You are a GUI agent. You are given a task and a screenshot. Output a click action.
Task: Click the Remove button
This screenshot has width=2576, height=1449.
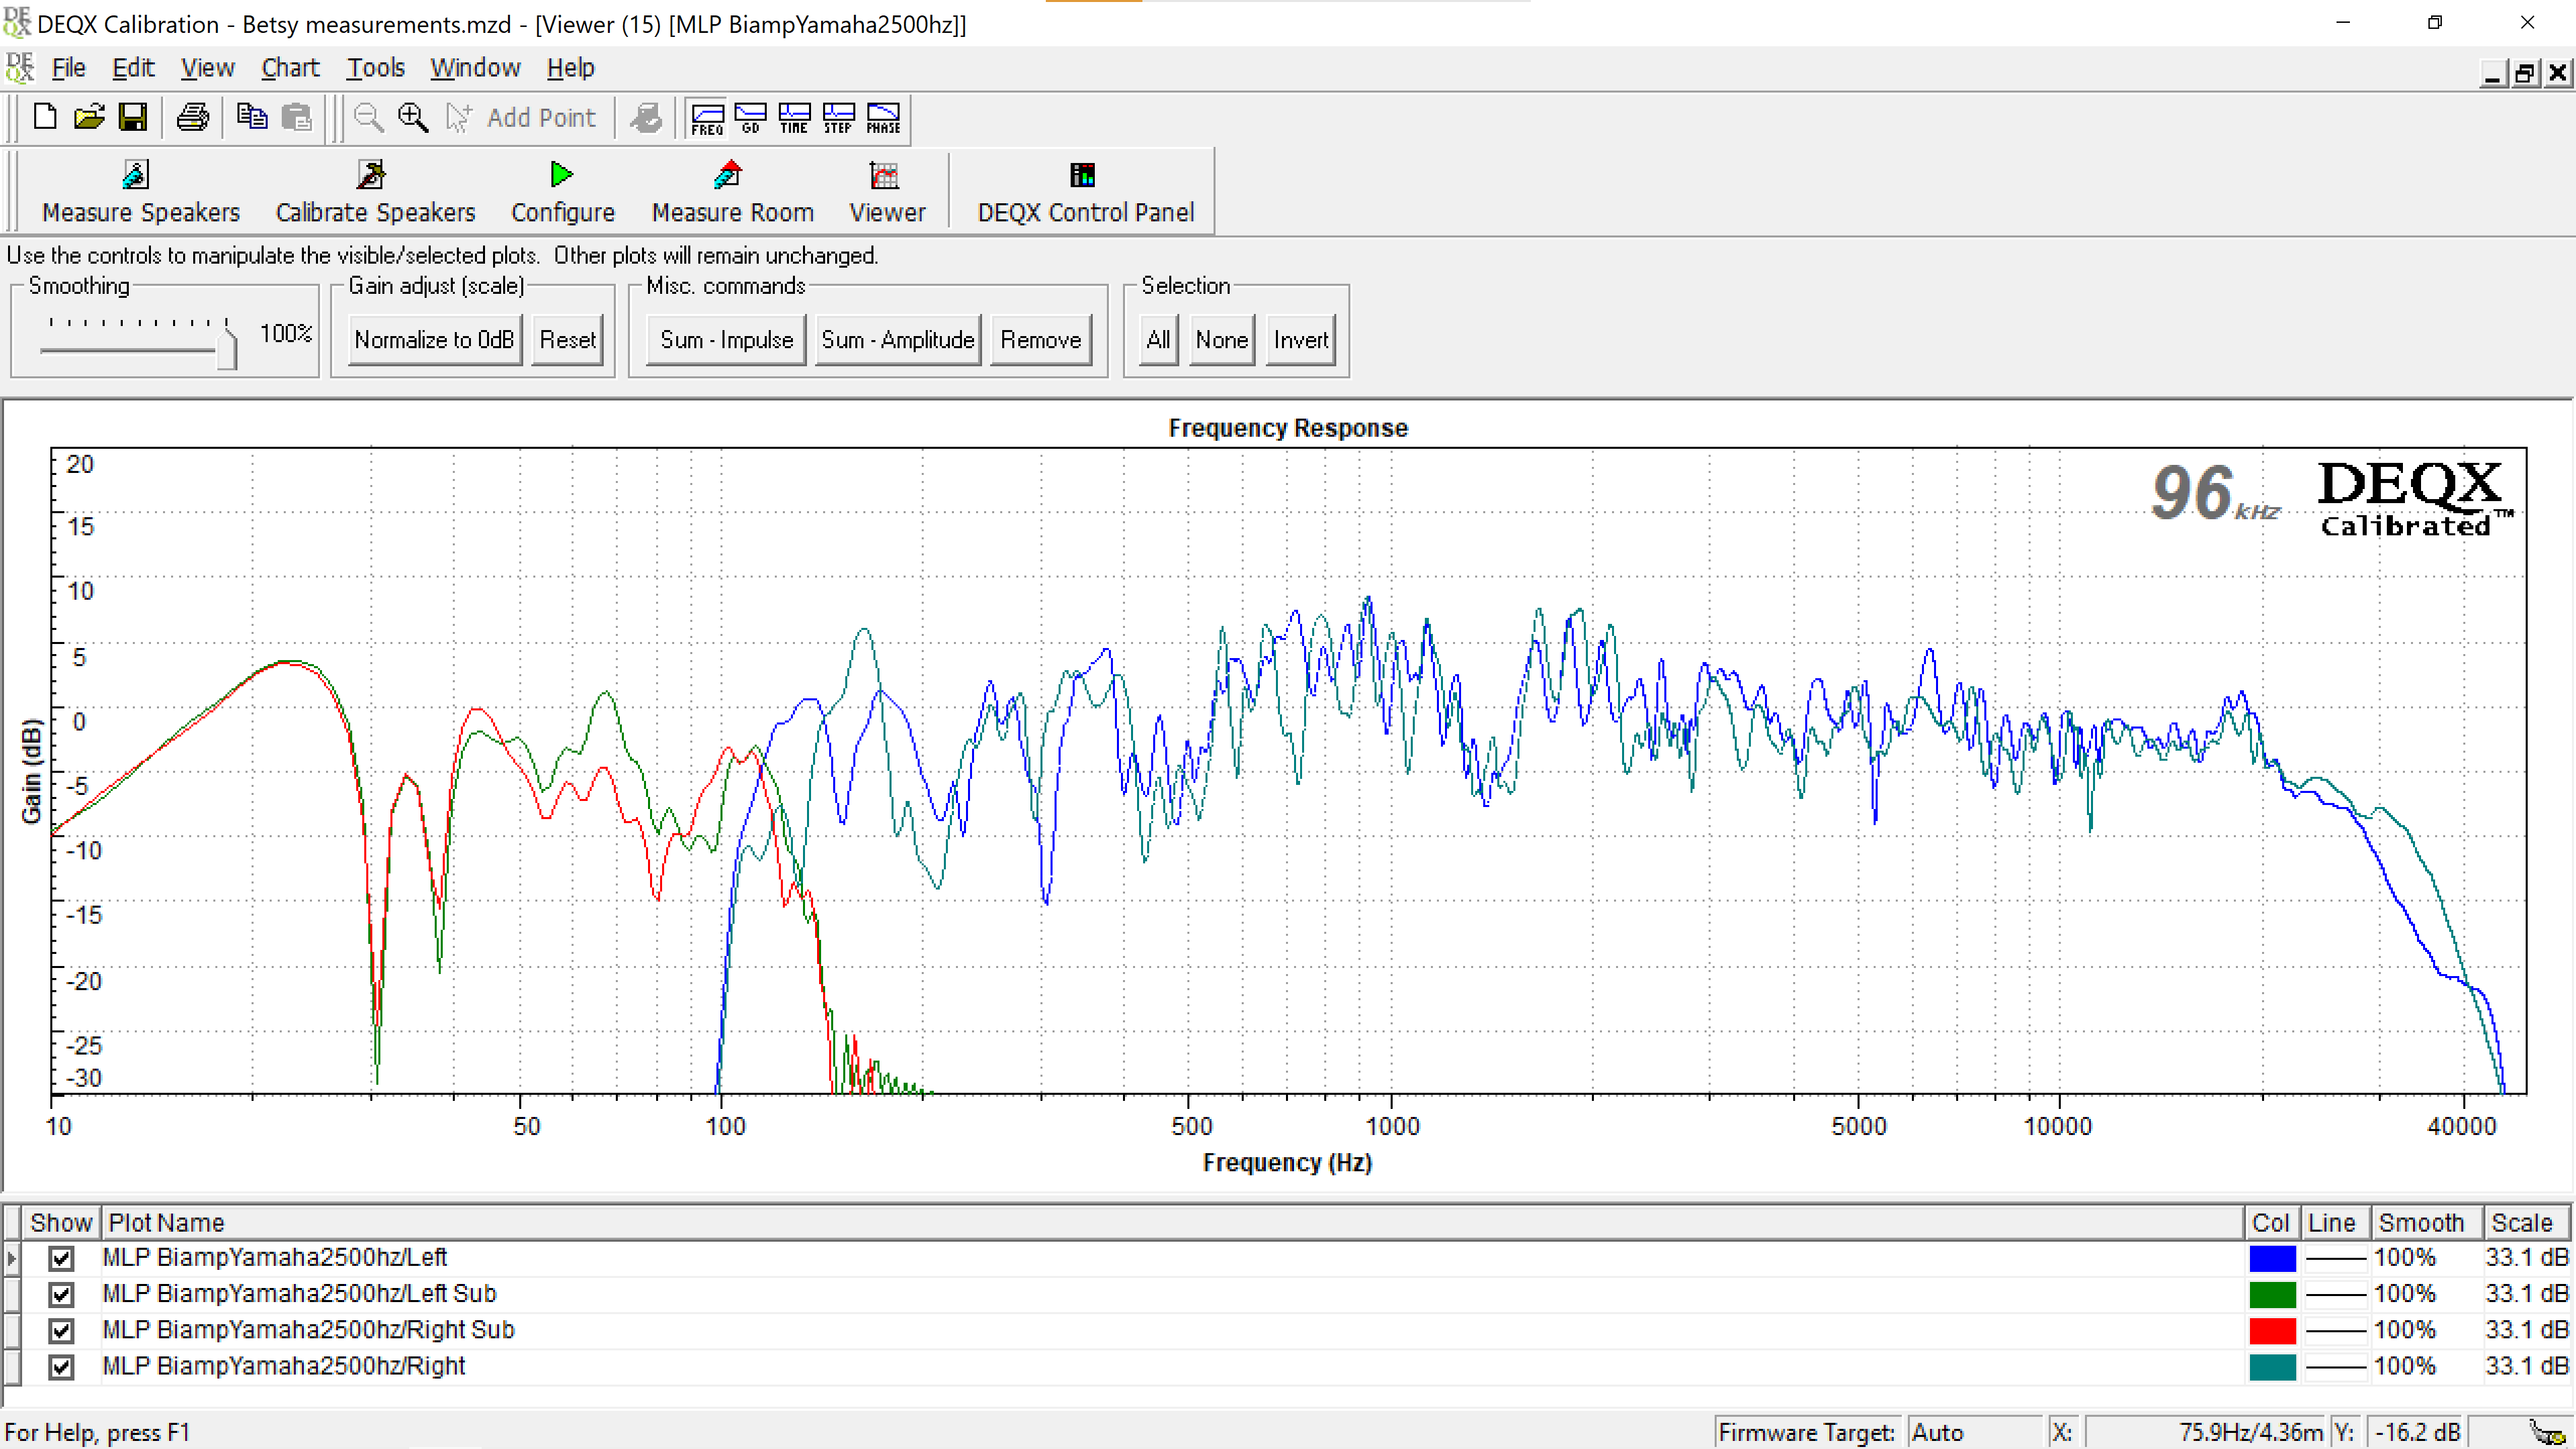tap(1040, 340)
